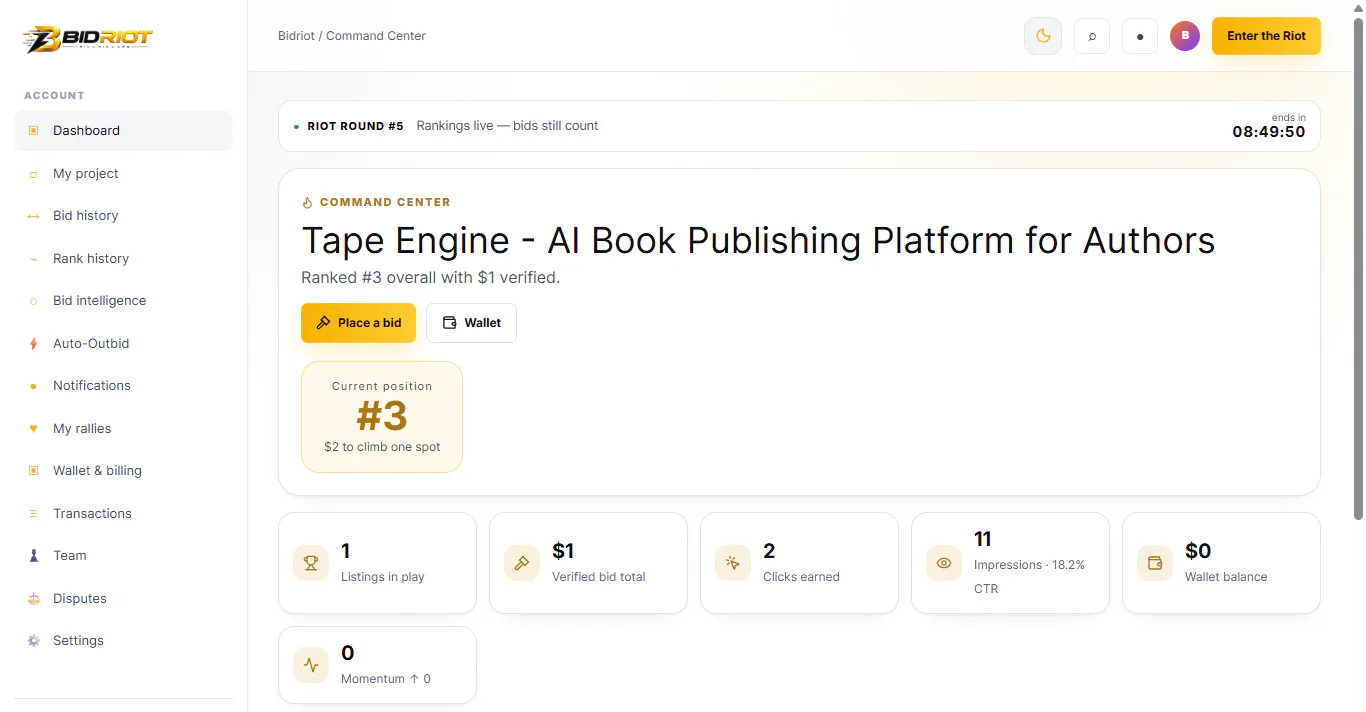Screen dimensions: 1366x712
Task: Click the 08:49:50 countdown timer
Action: tap(1269, 132)
